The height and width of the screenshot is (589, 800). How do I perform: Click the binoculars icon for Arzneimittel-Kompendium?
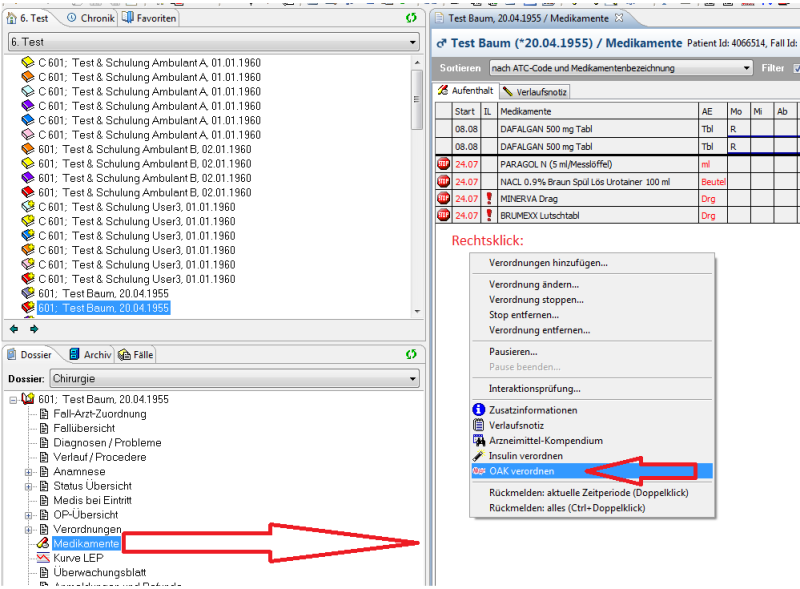(x=479, y=440)
